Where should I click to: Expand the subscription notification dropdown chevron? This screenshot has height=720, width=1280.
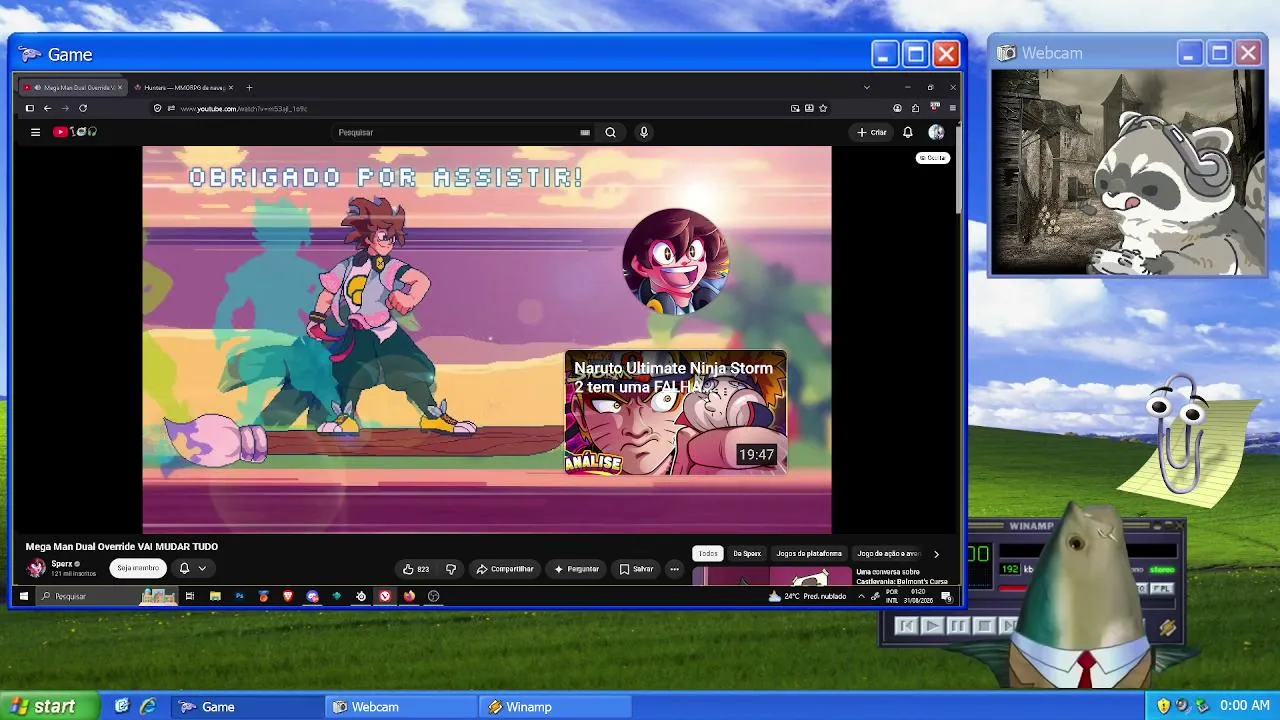tap(202, 568)
